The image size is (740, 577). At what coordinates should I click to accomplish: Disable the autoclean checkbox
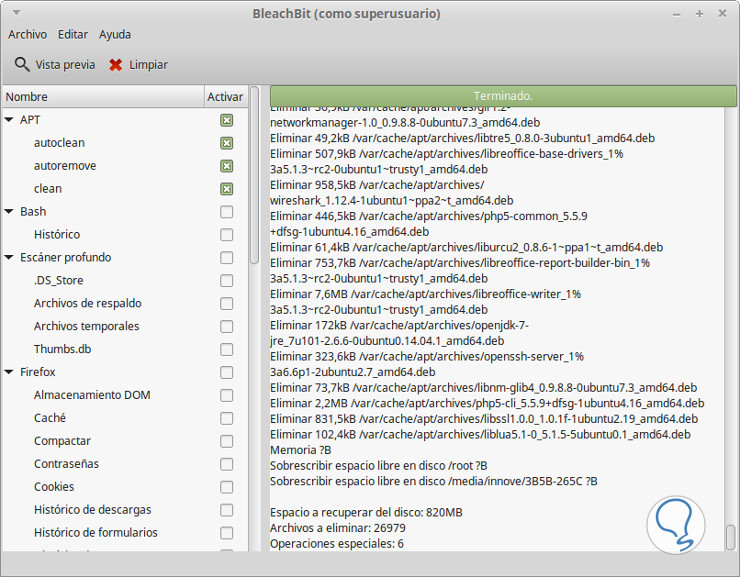pyautogui.click(x=227, y=143)
